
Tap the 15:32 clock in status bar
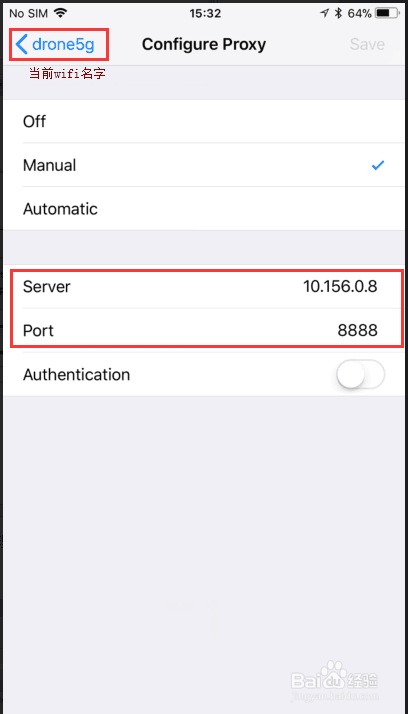click(x=205, y=13)
